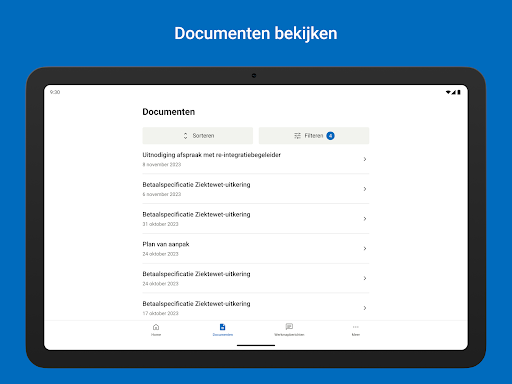
Task: Click the Wi-Fi status icon
Action: [448, 92]
